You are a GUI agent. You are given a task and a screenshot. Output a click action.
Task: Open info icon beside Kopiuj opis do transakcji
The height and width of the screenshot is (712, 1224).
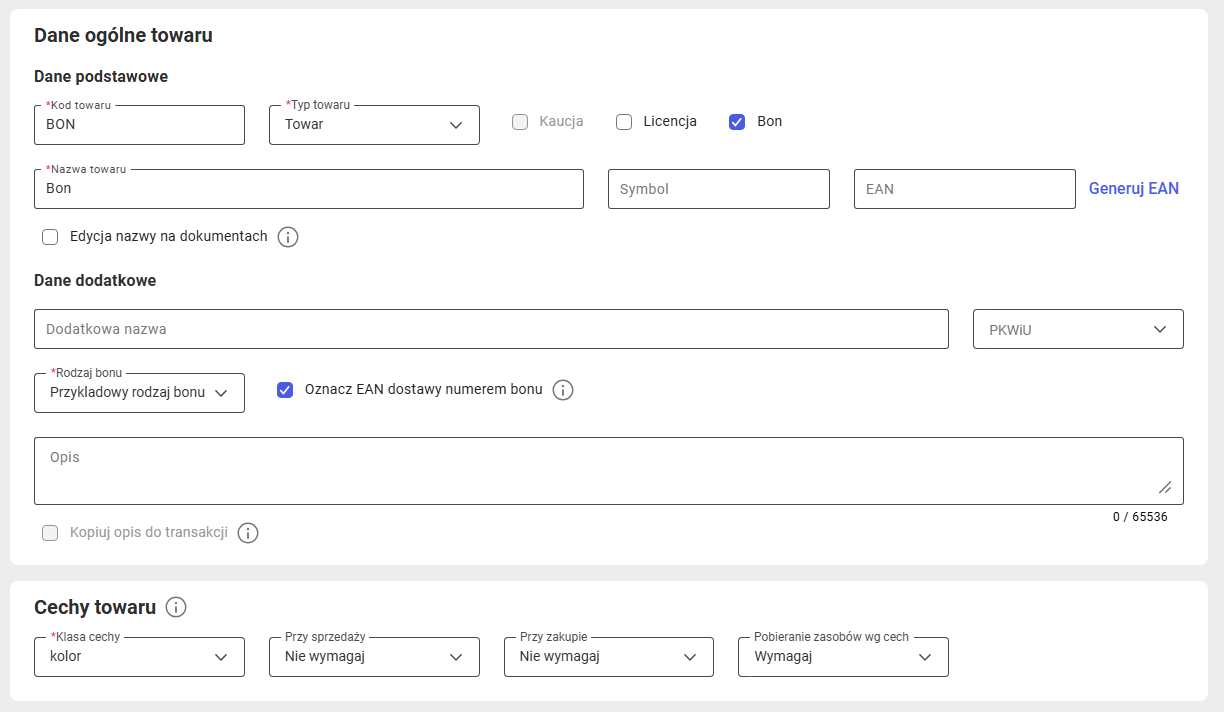(x=248, y=533)
